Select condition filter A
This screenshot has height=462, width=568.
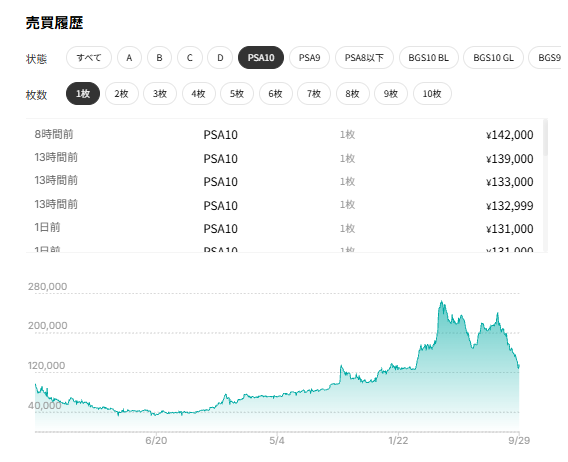pos(129,58)
